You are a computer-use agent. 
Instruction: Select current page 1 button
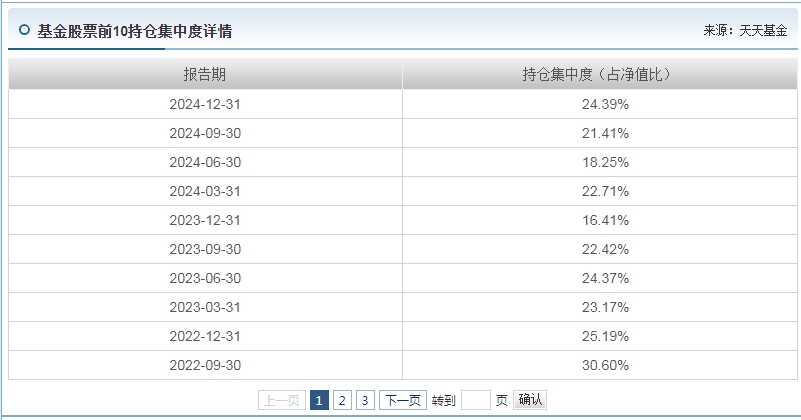[319, 400]
